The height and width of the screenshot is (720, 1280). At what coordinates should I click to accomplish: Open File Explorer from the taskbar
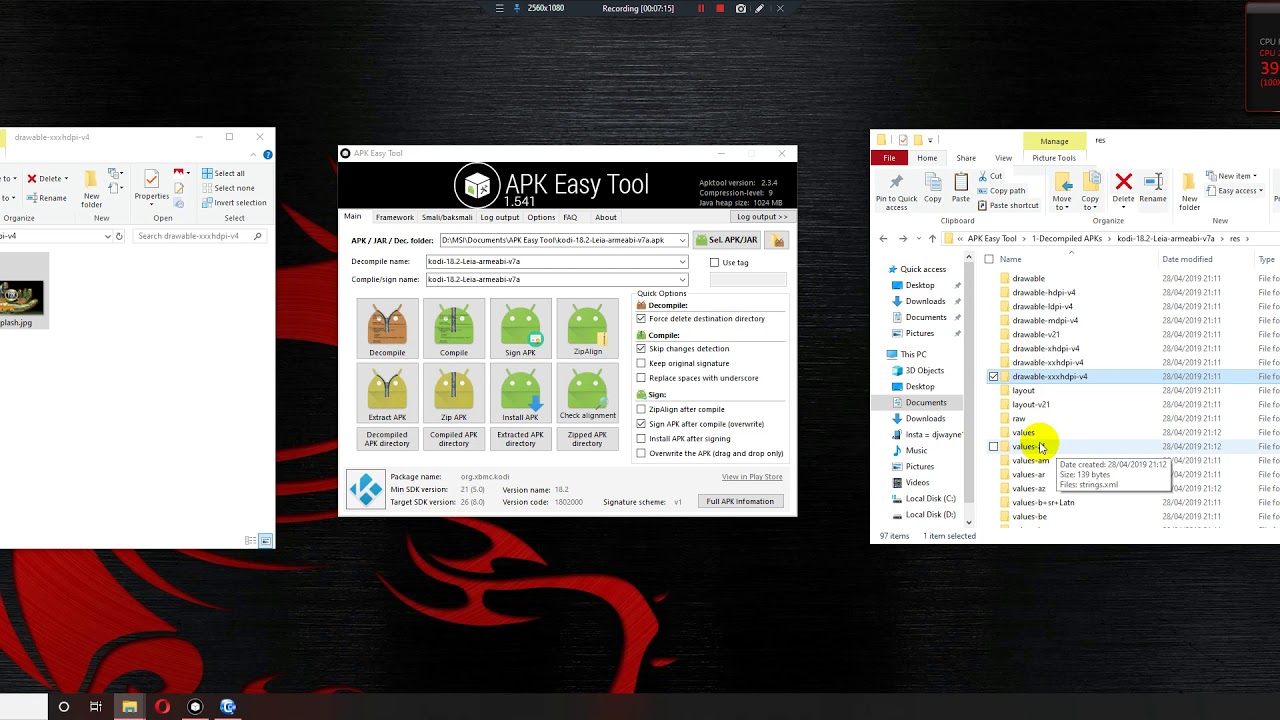[x=129, y=707]
